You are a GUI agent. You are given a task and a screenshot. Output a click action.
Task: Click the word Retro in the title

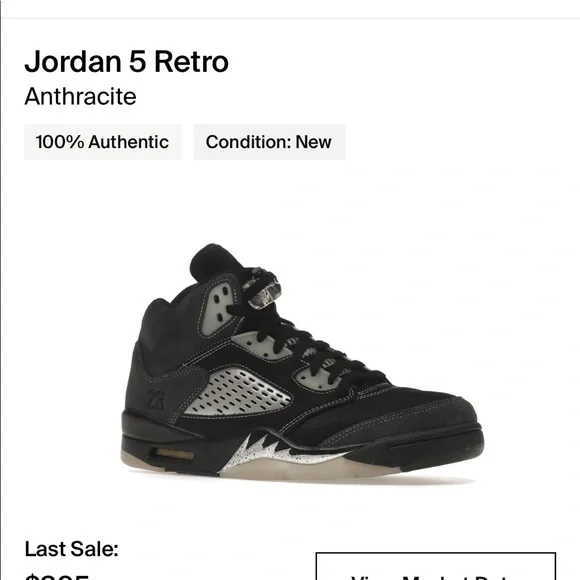click(x=191, y=61)
